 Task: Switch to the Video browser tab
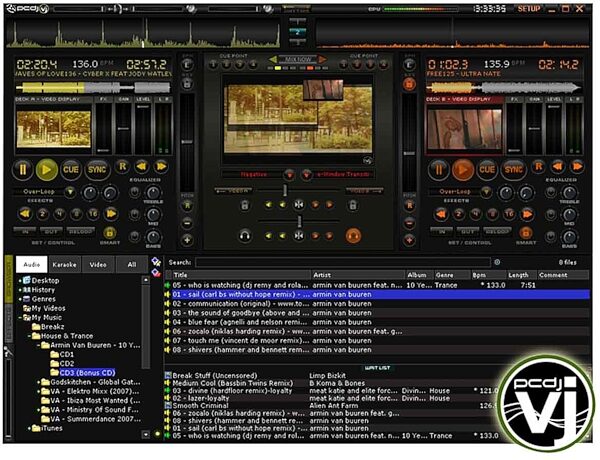[x=98, y=264]
